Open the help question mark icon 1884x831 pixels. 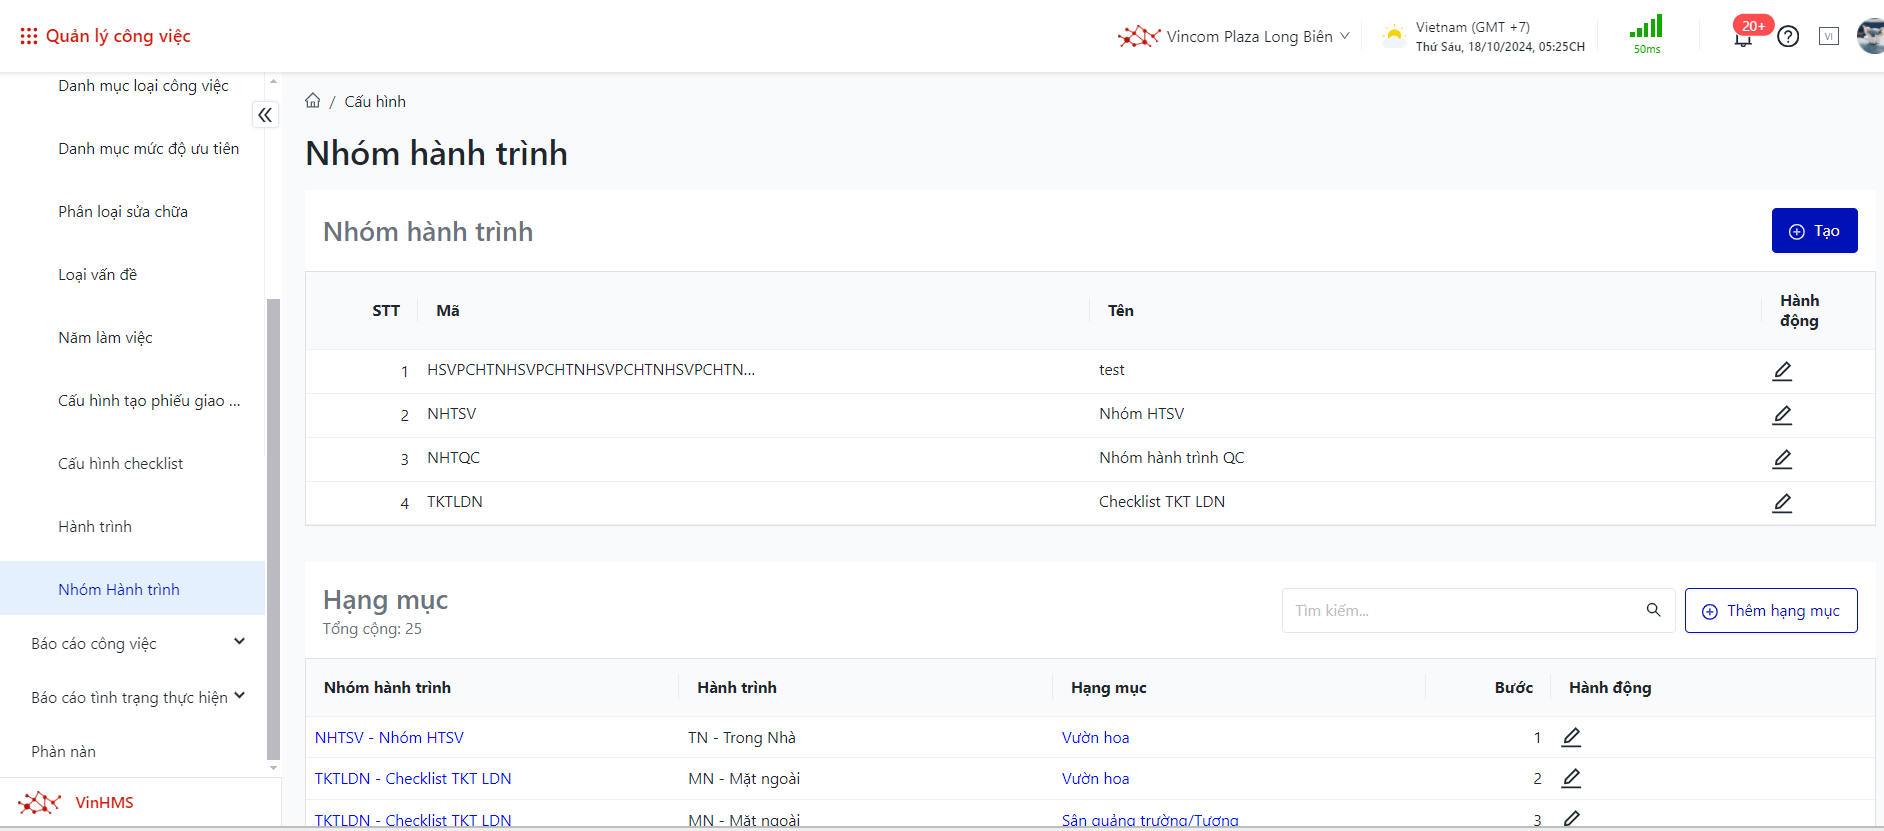1788,37
